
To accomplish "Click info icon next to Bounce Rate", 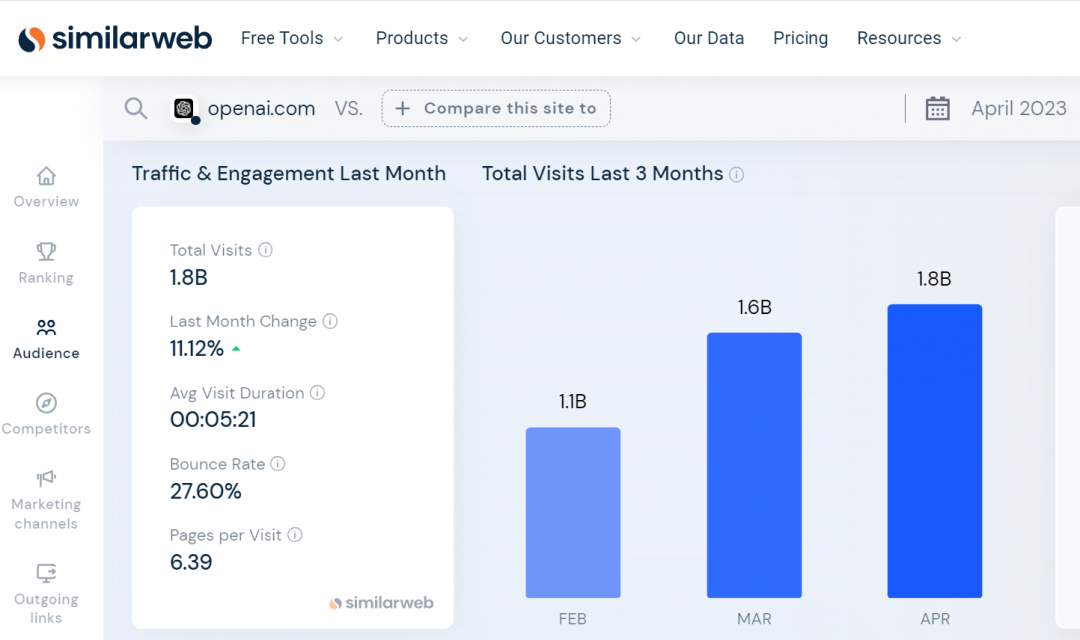I will click(278, 464).
